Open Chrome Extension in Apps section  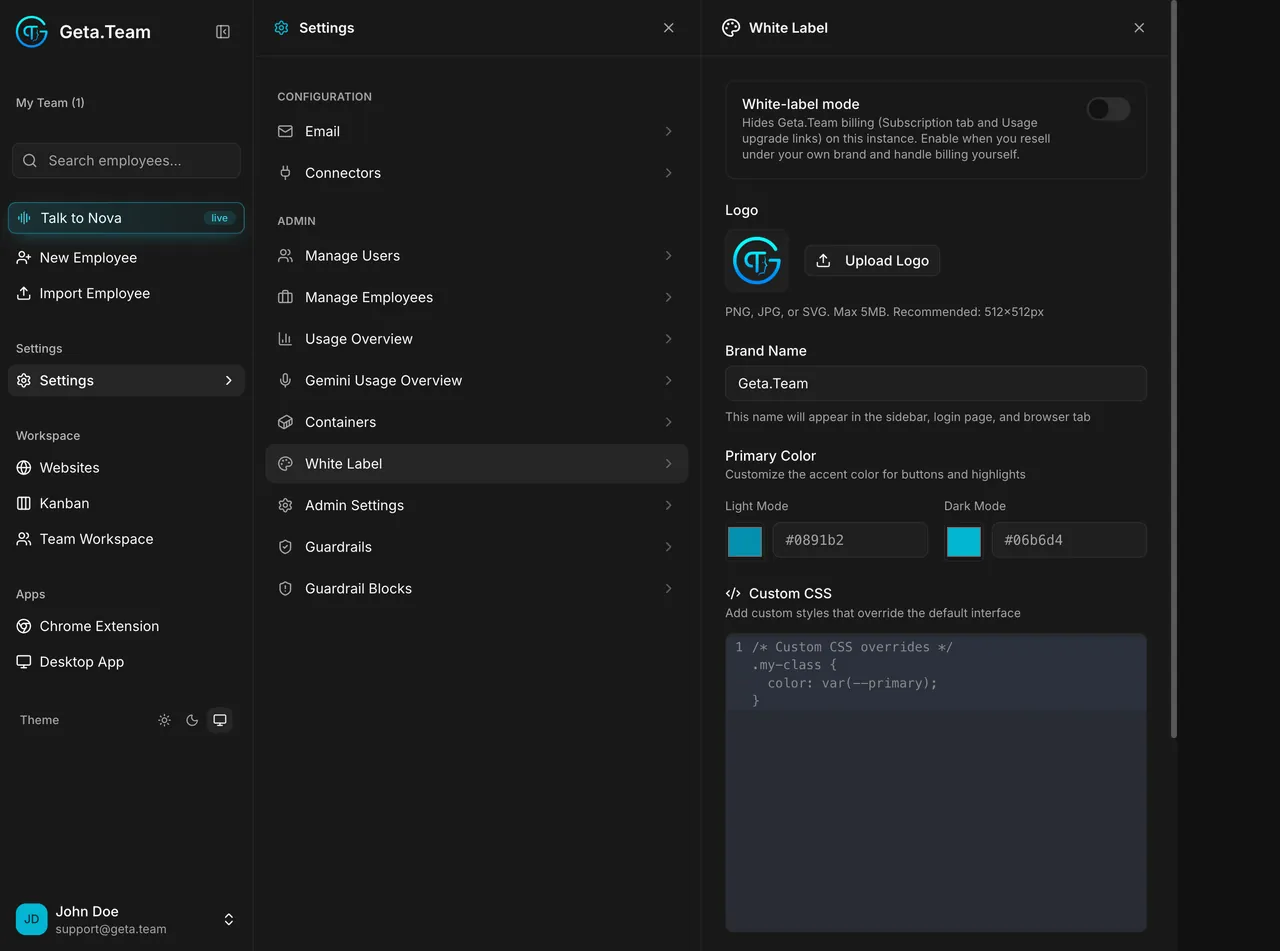pyautogui.click(x=126, y=626)
